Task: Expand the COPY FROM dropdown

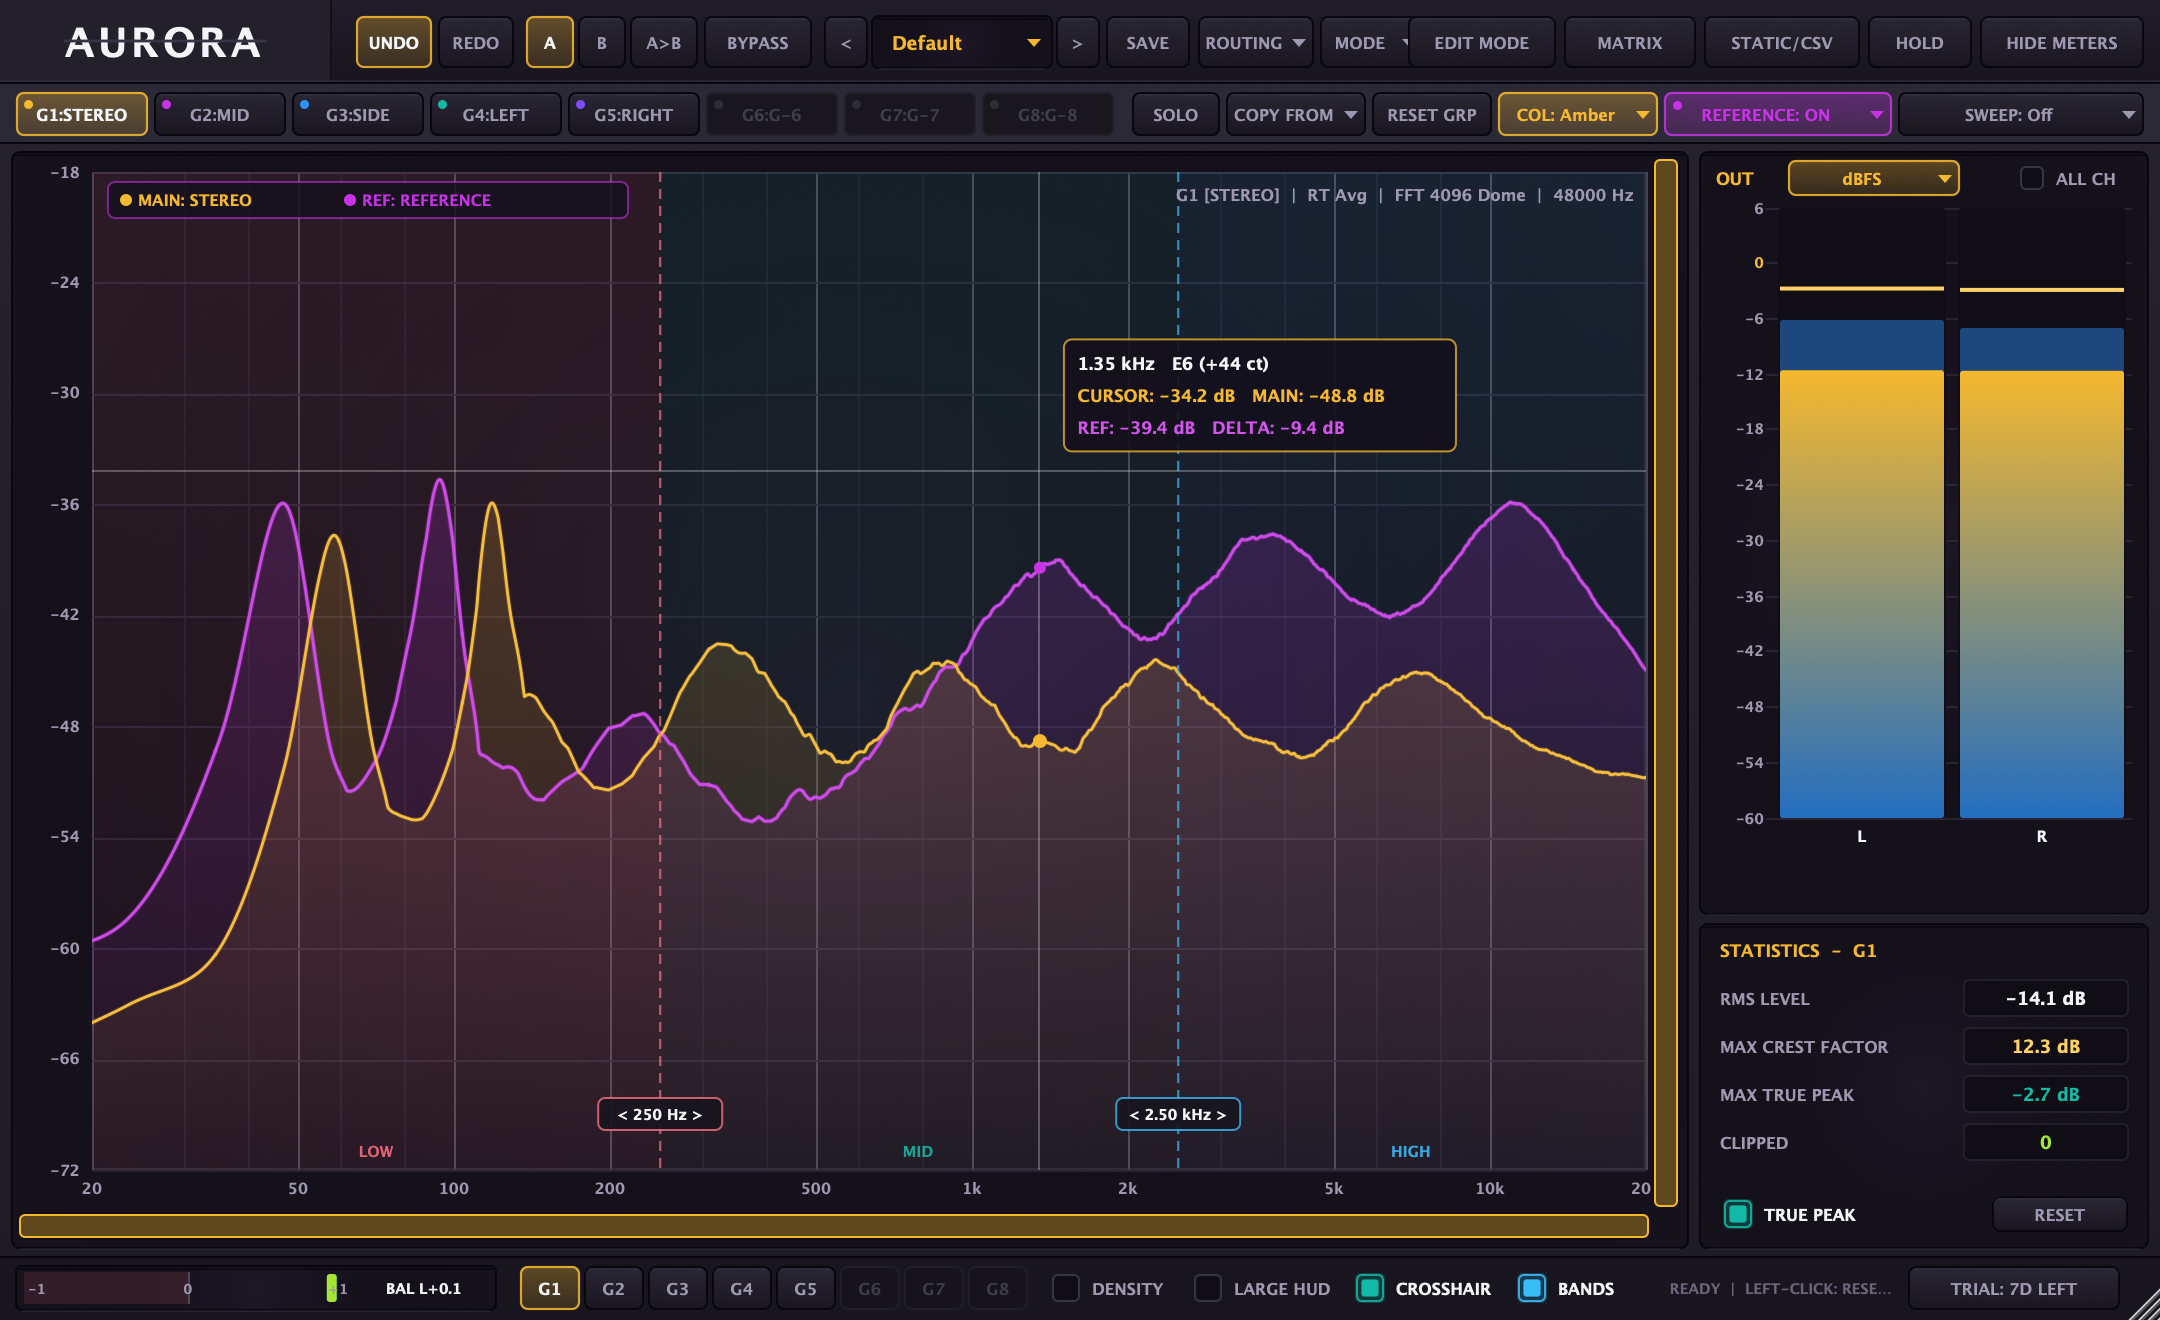Action: click(1295, 115)
